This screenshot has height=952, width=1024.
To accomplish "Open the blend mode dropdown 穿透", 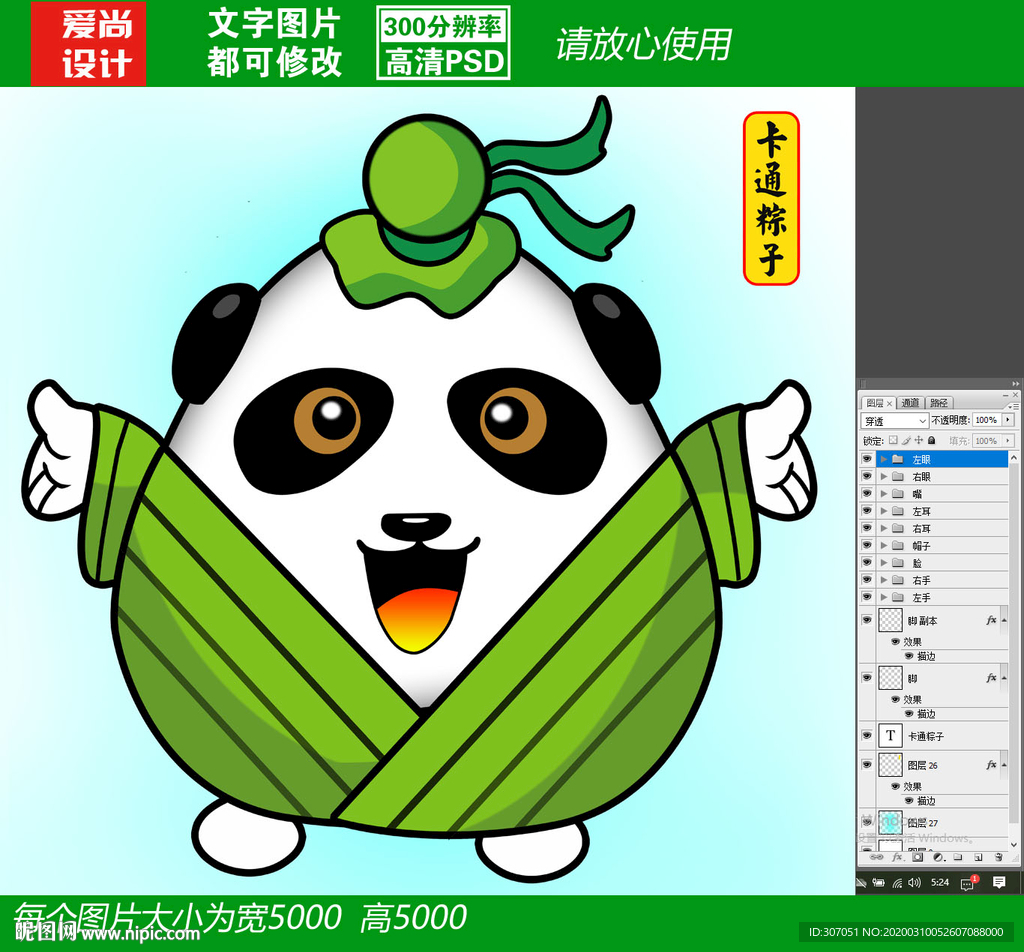I will pos(894,421).
